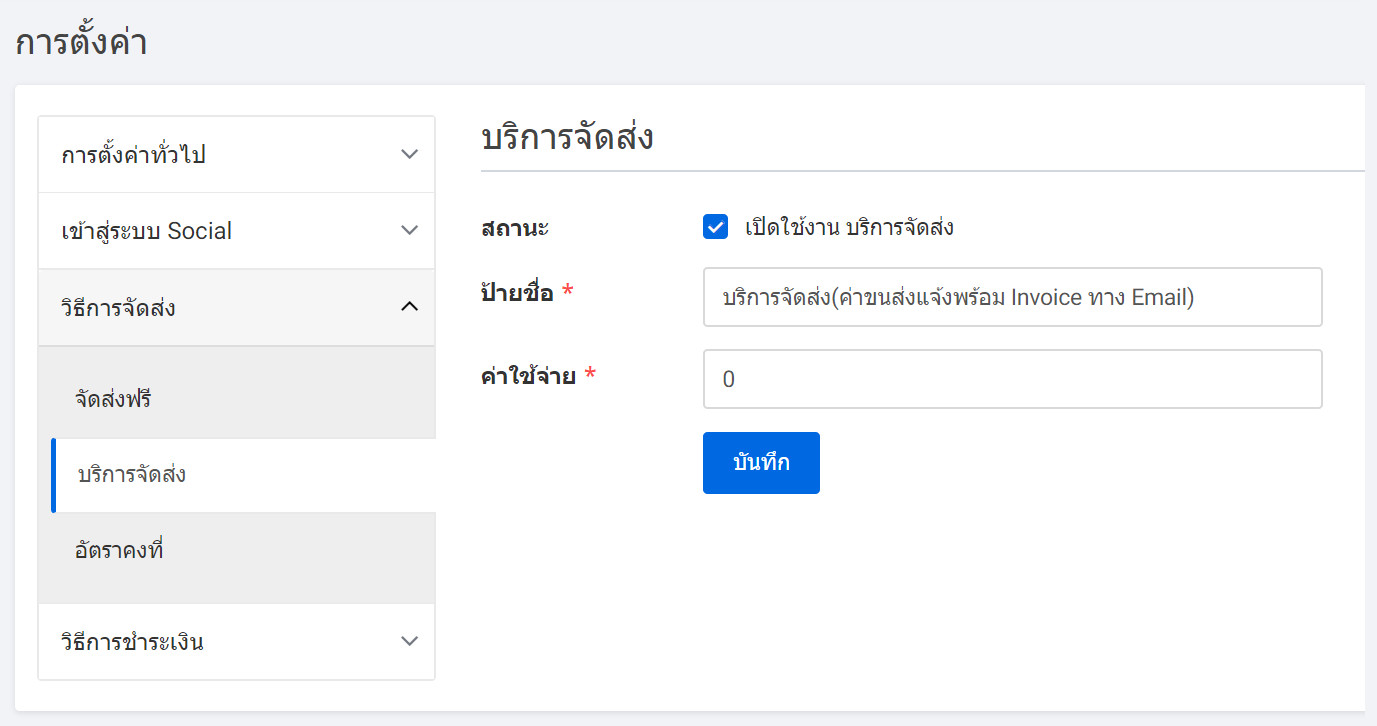1377x726 pixels.
Task: Collapse the วิธีการจัดส่ง section chevron
Action: pyautogui.click(x=409, y=307)
